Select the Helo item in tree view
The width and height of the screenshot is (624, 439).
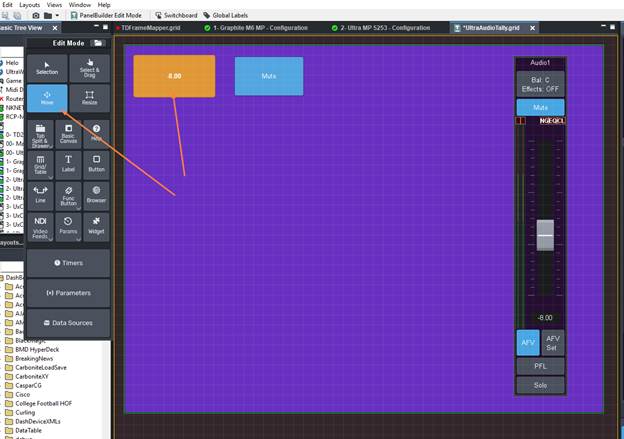click(11, 62)
